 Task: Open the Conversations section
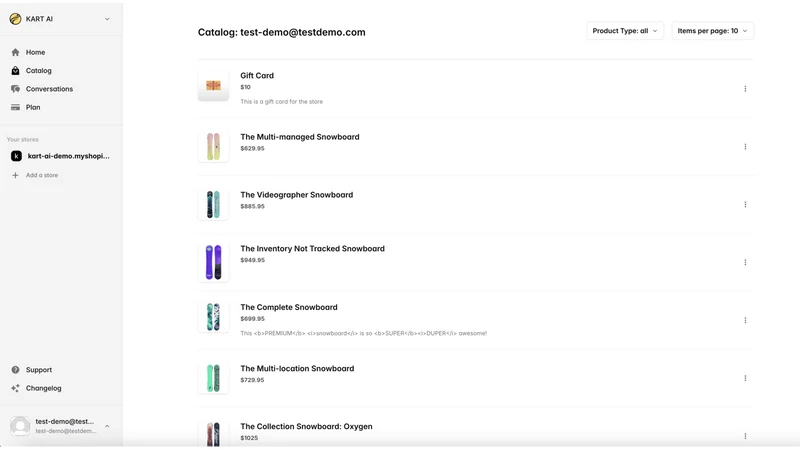coord(42,89)
